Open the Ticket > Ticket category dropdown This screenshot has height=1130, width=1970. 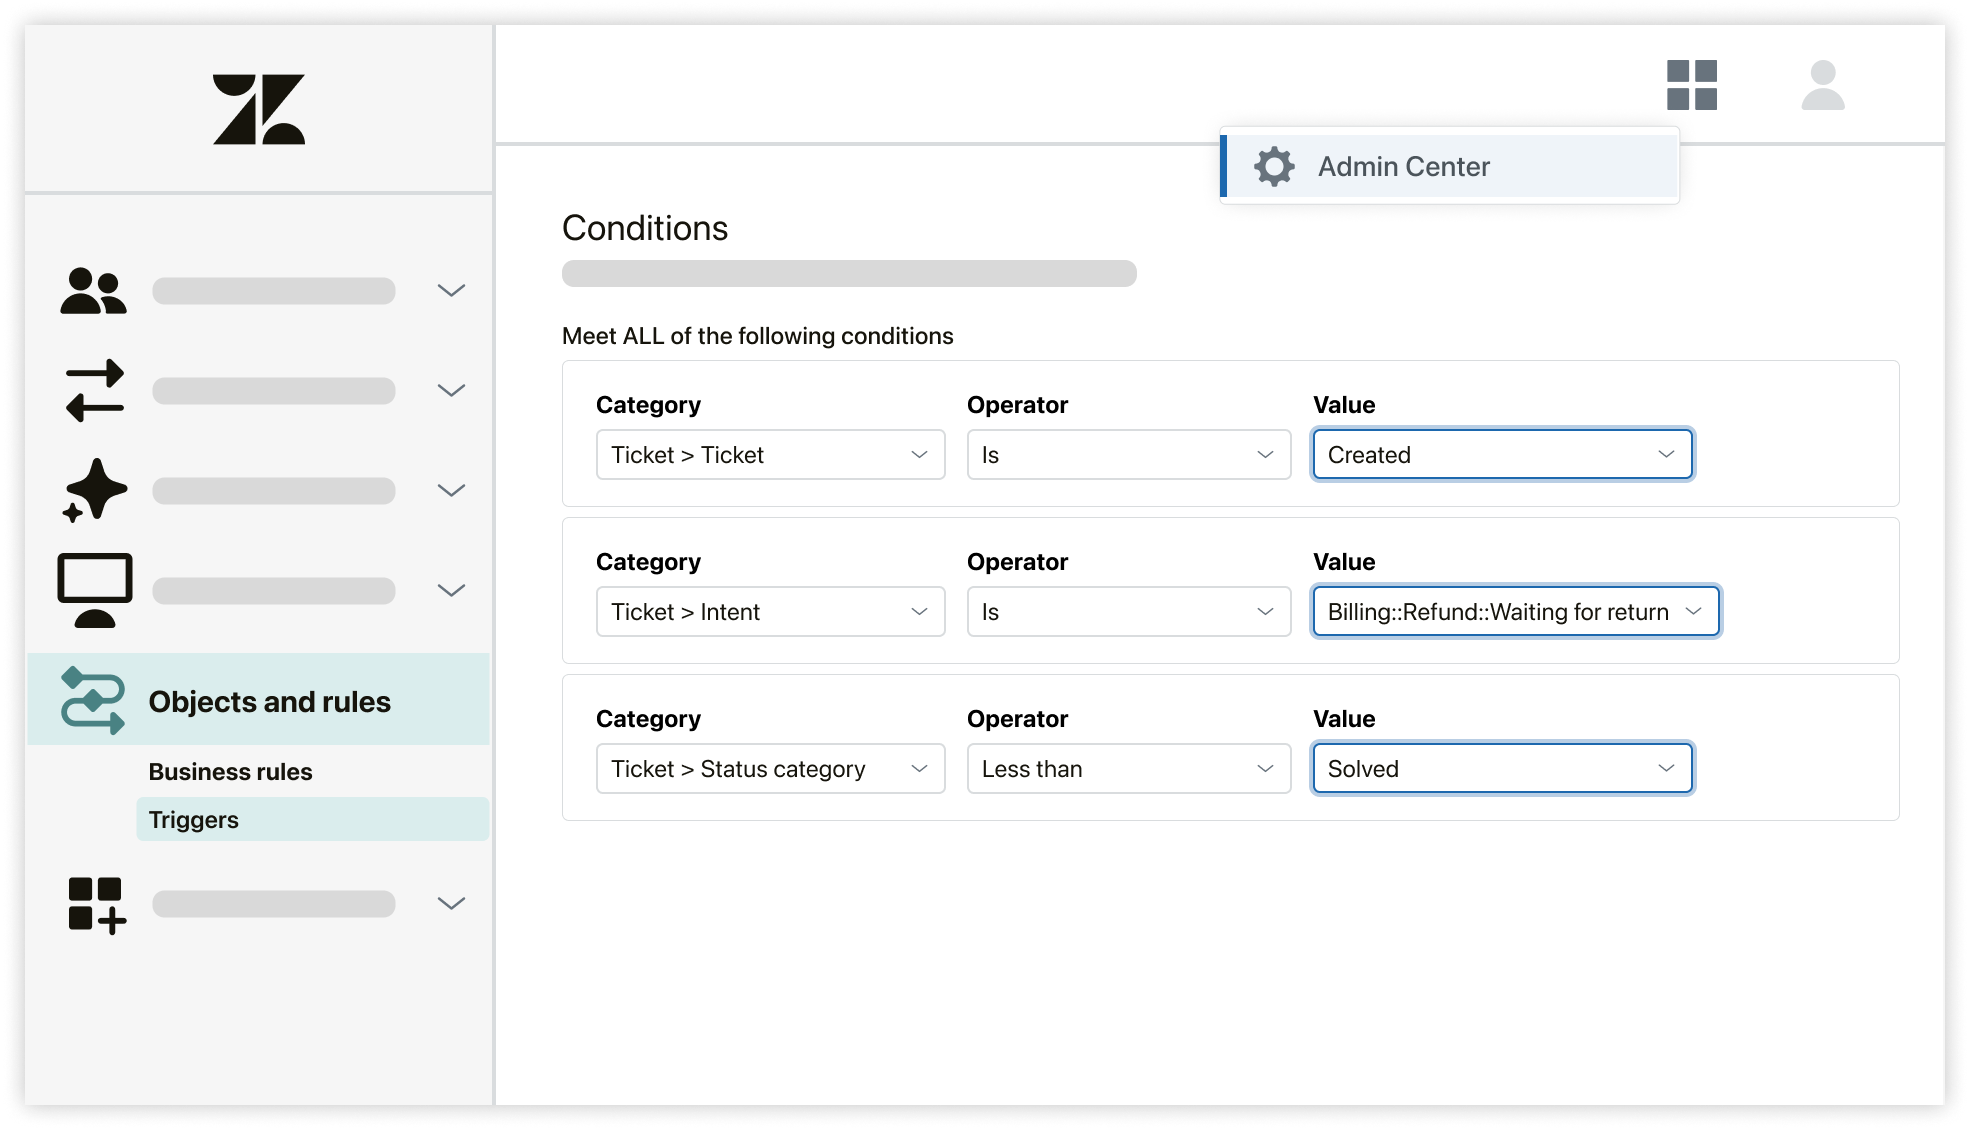coord(770,454)
